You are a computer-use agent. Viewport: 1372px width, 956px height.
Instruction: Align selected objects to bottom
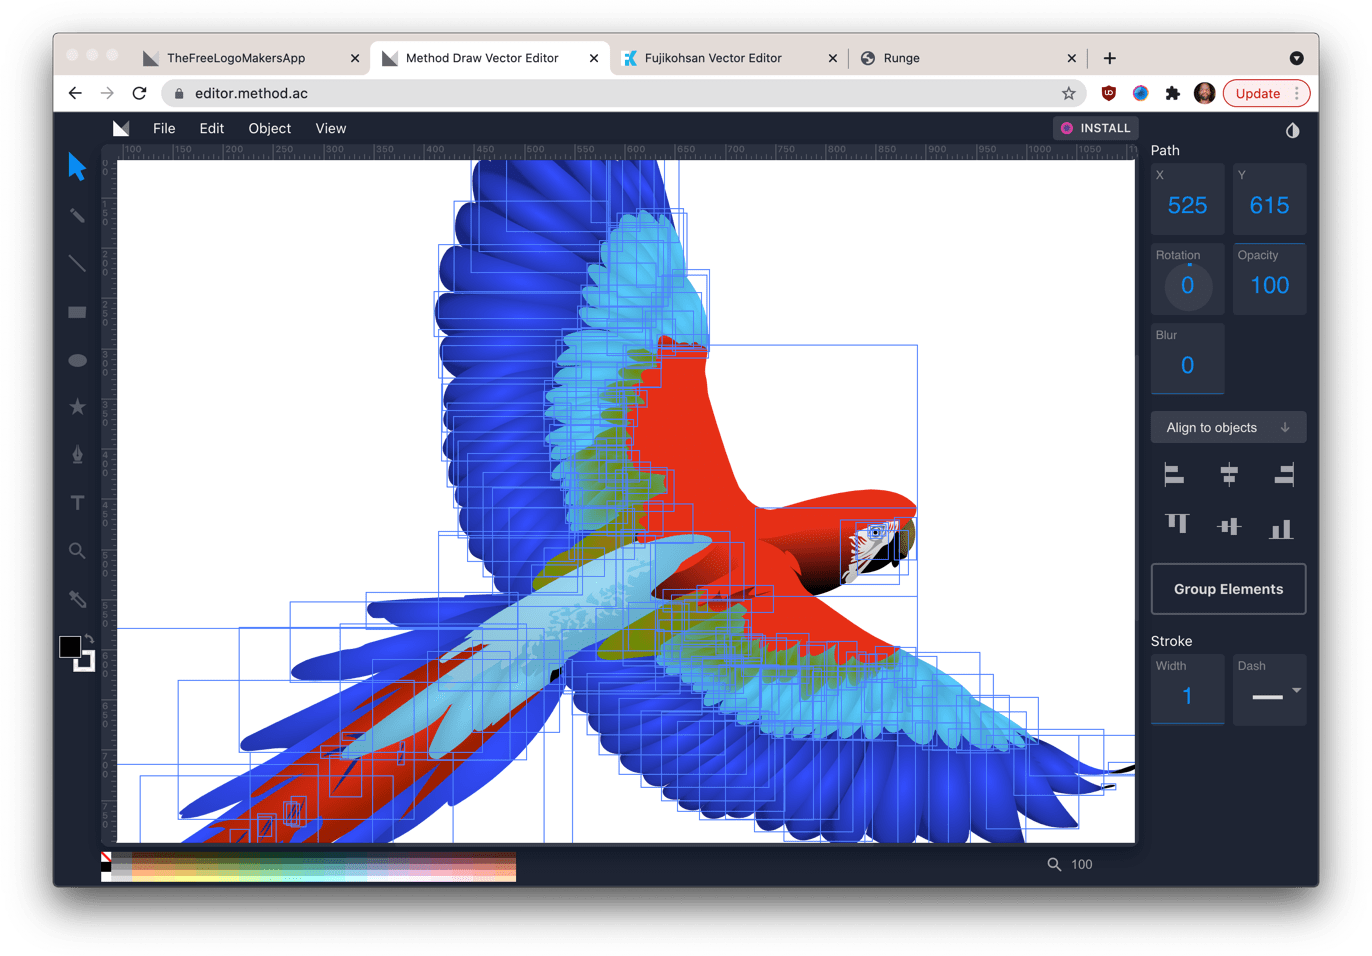click(1281, 529)
